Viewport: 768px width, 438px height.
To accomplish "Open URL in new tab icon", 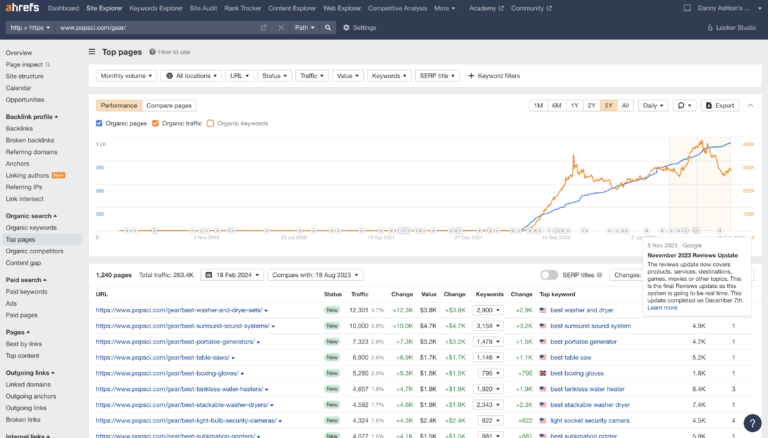I will click(x=264, y=27).
